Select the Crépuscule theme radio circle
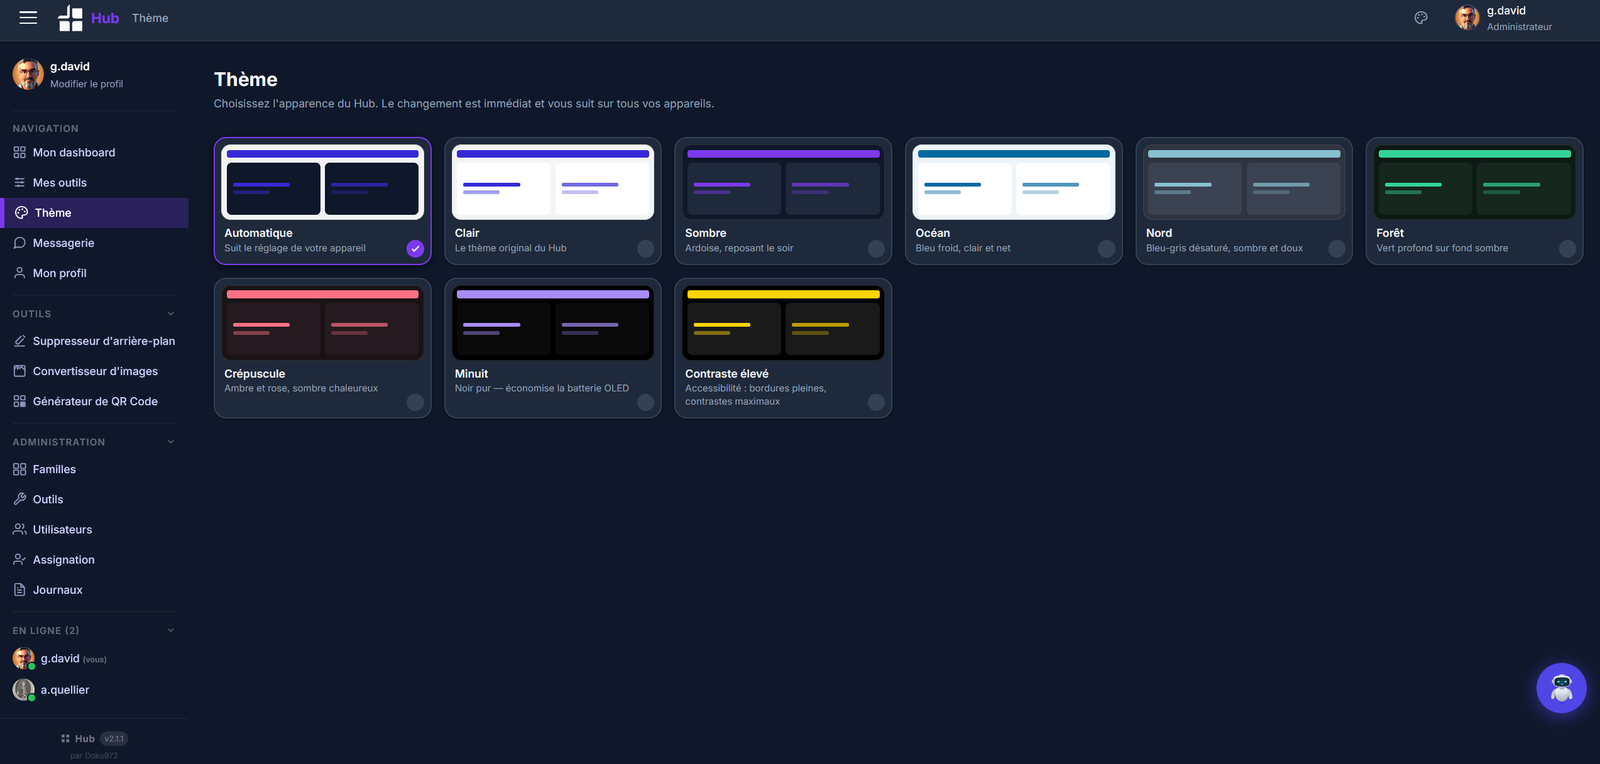The height and width of the screenshot is (764, 1600). point(415,402)
